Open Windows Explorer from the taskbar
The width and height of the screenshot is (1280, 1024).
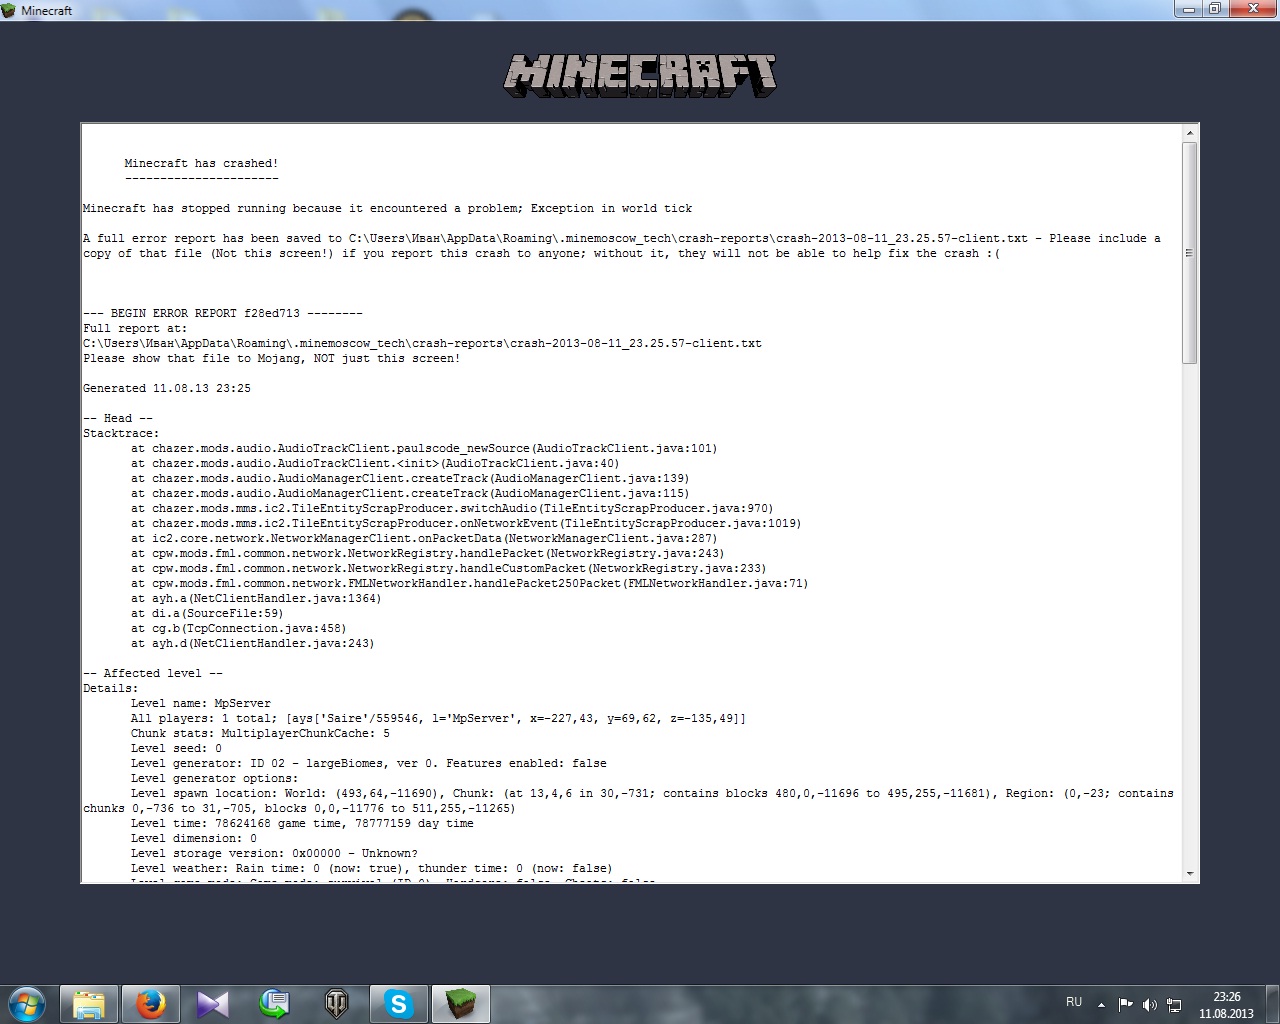[89, 1004]
